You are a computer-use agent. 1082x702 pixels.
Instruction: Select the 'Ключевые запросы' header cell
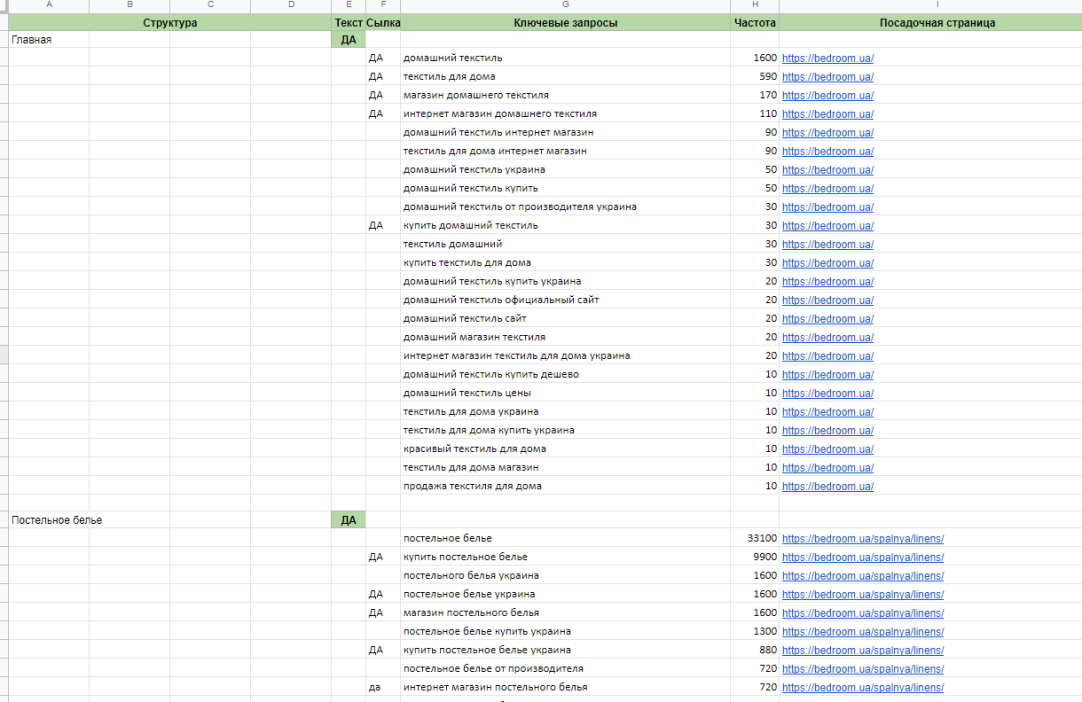coord(565,23)
